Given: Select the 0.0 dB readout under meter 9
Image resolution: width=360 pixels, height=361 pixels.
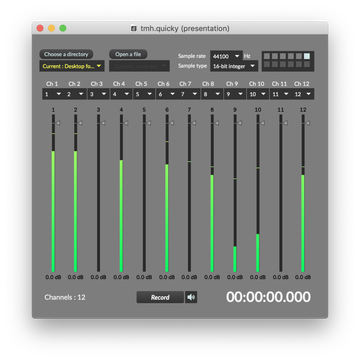Looking at the screenshot, I should pos(235,277).
